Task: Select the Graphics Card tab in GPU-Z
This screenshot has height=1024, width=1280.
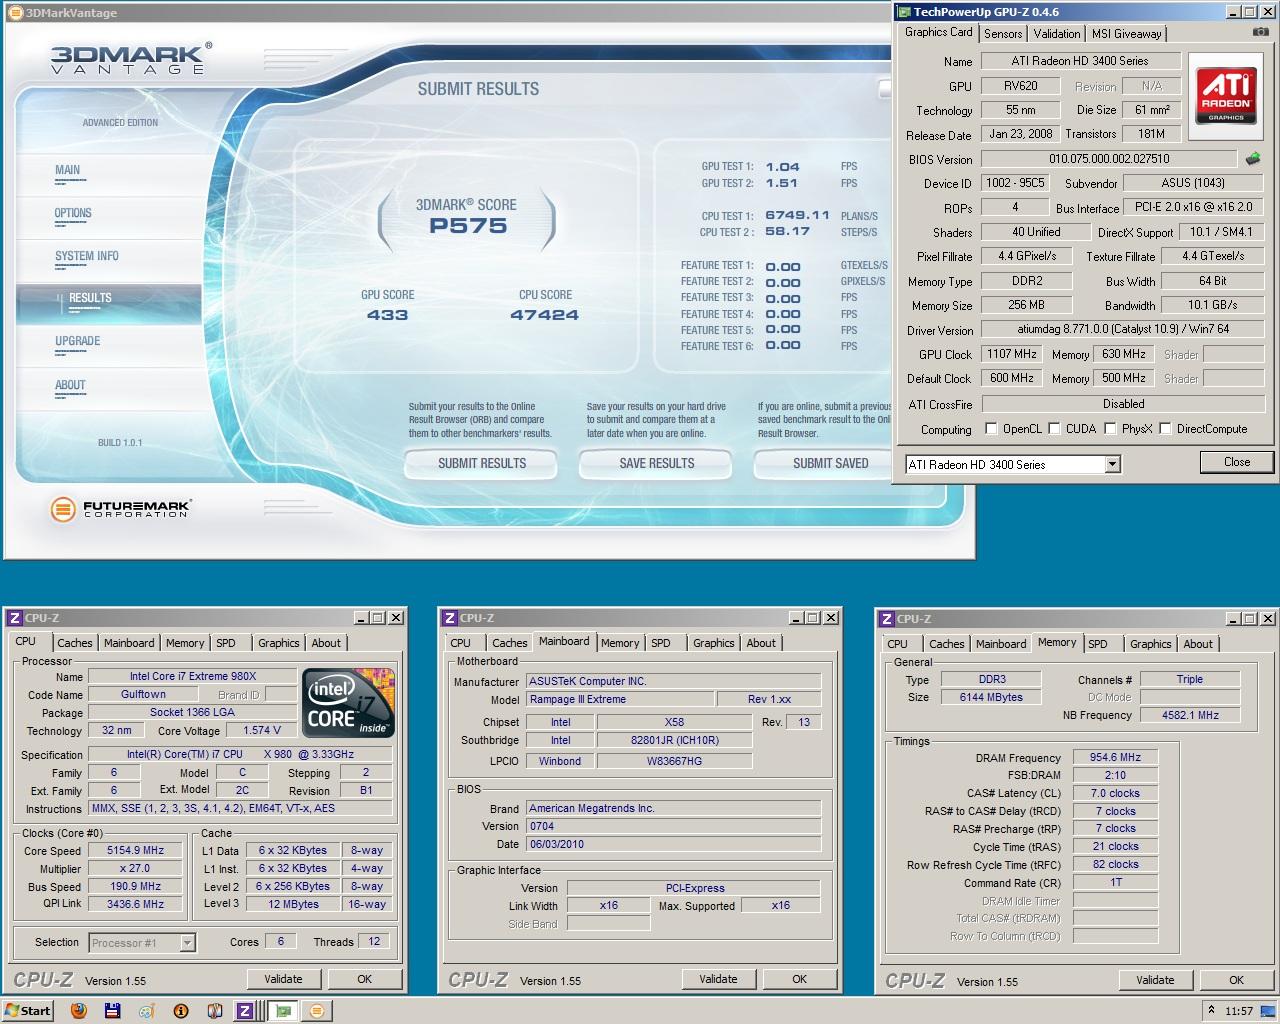Action: [938, 32]
